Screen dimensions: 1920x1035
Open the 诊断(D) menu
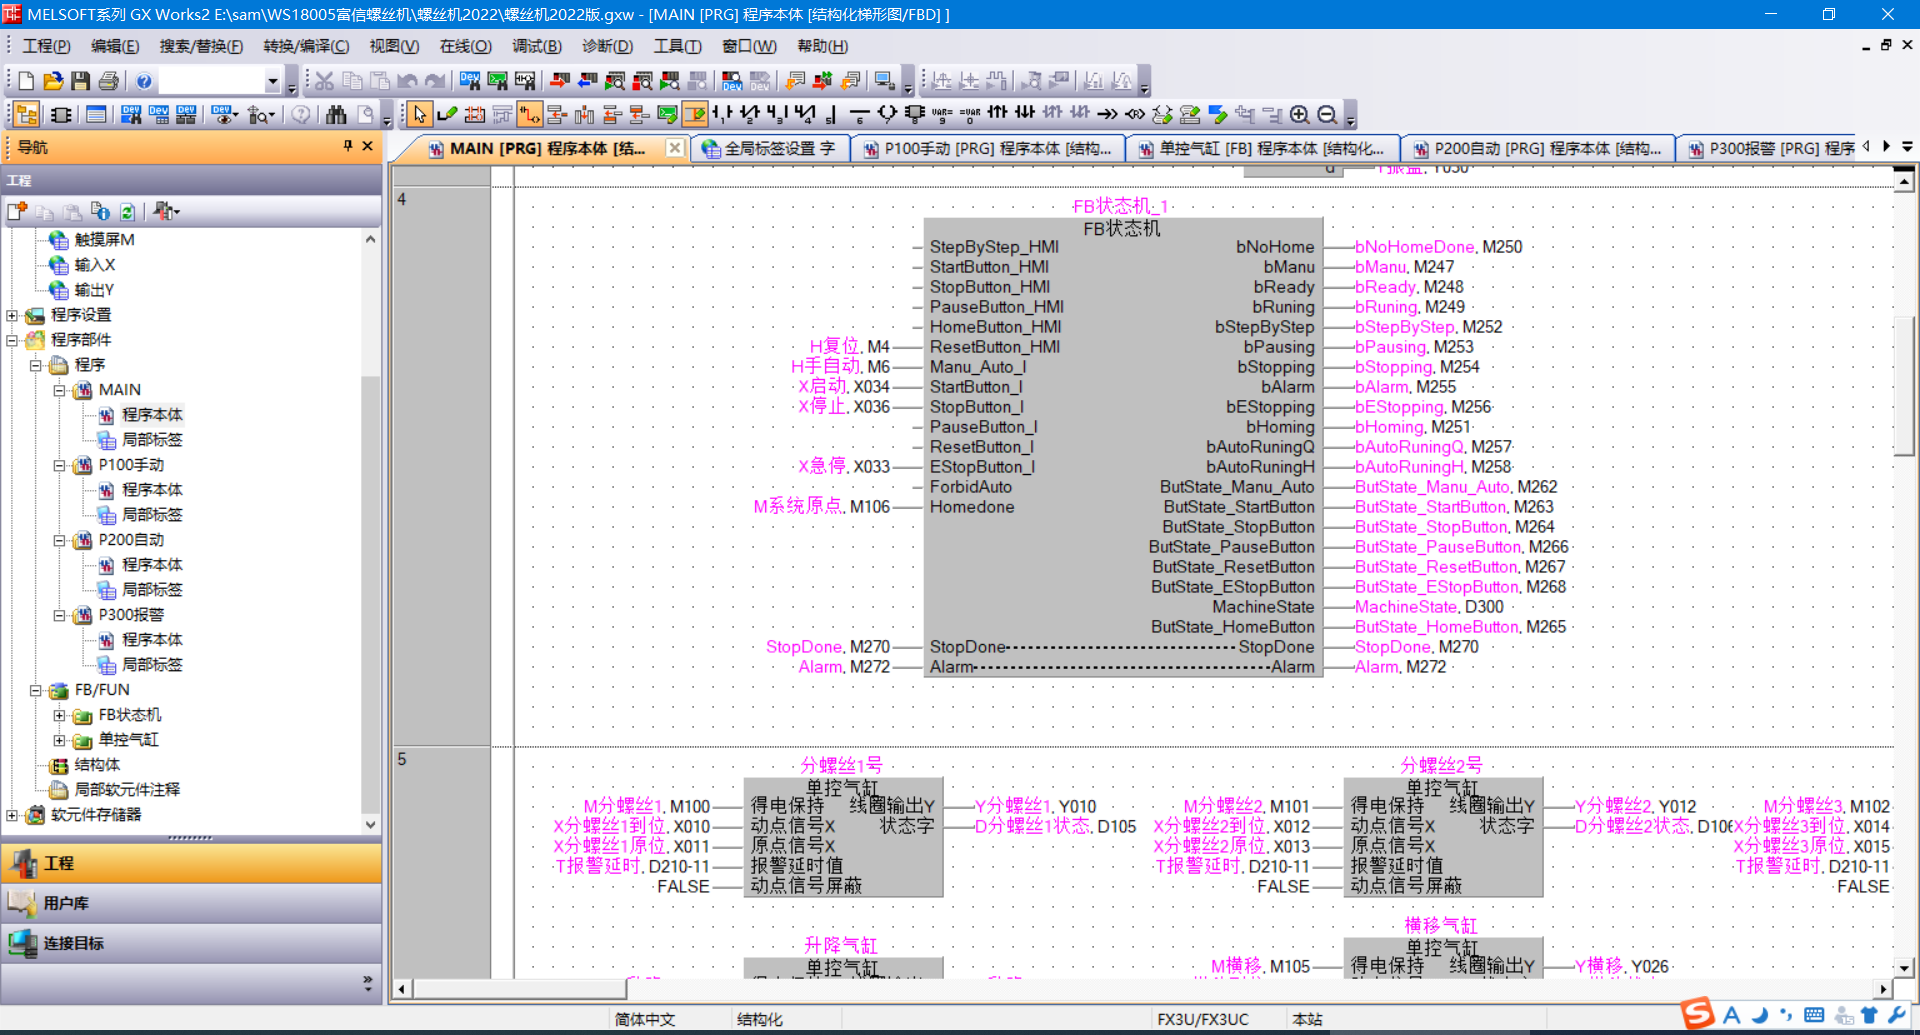(608, 46)
